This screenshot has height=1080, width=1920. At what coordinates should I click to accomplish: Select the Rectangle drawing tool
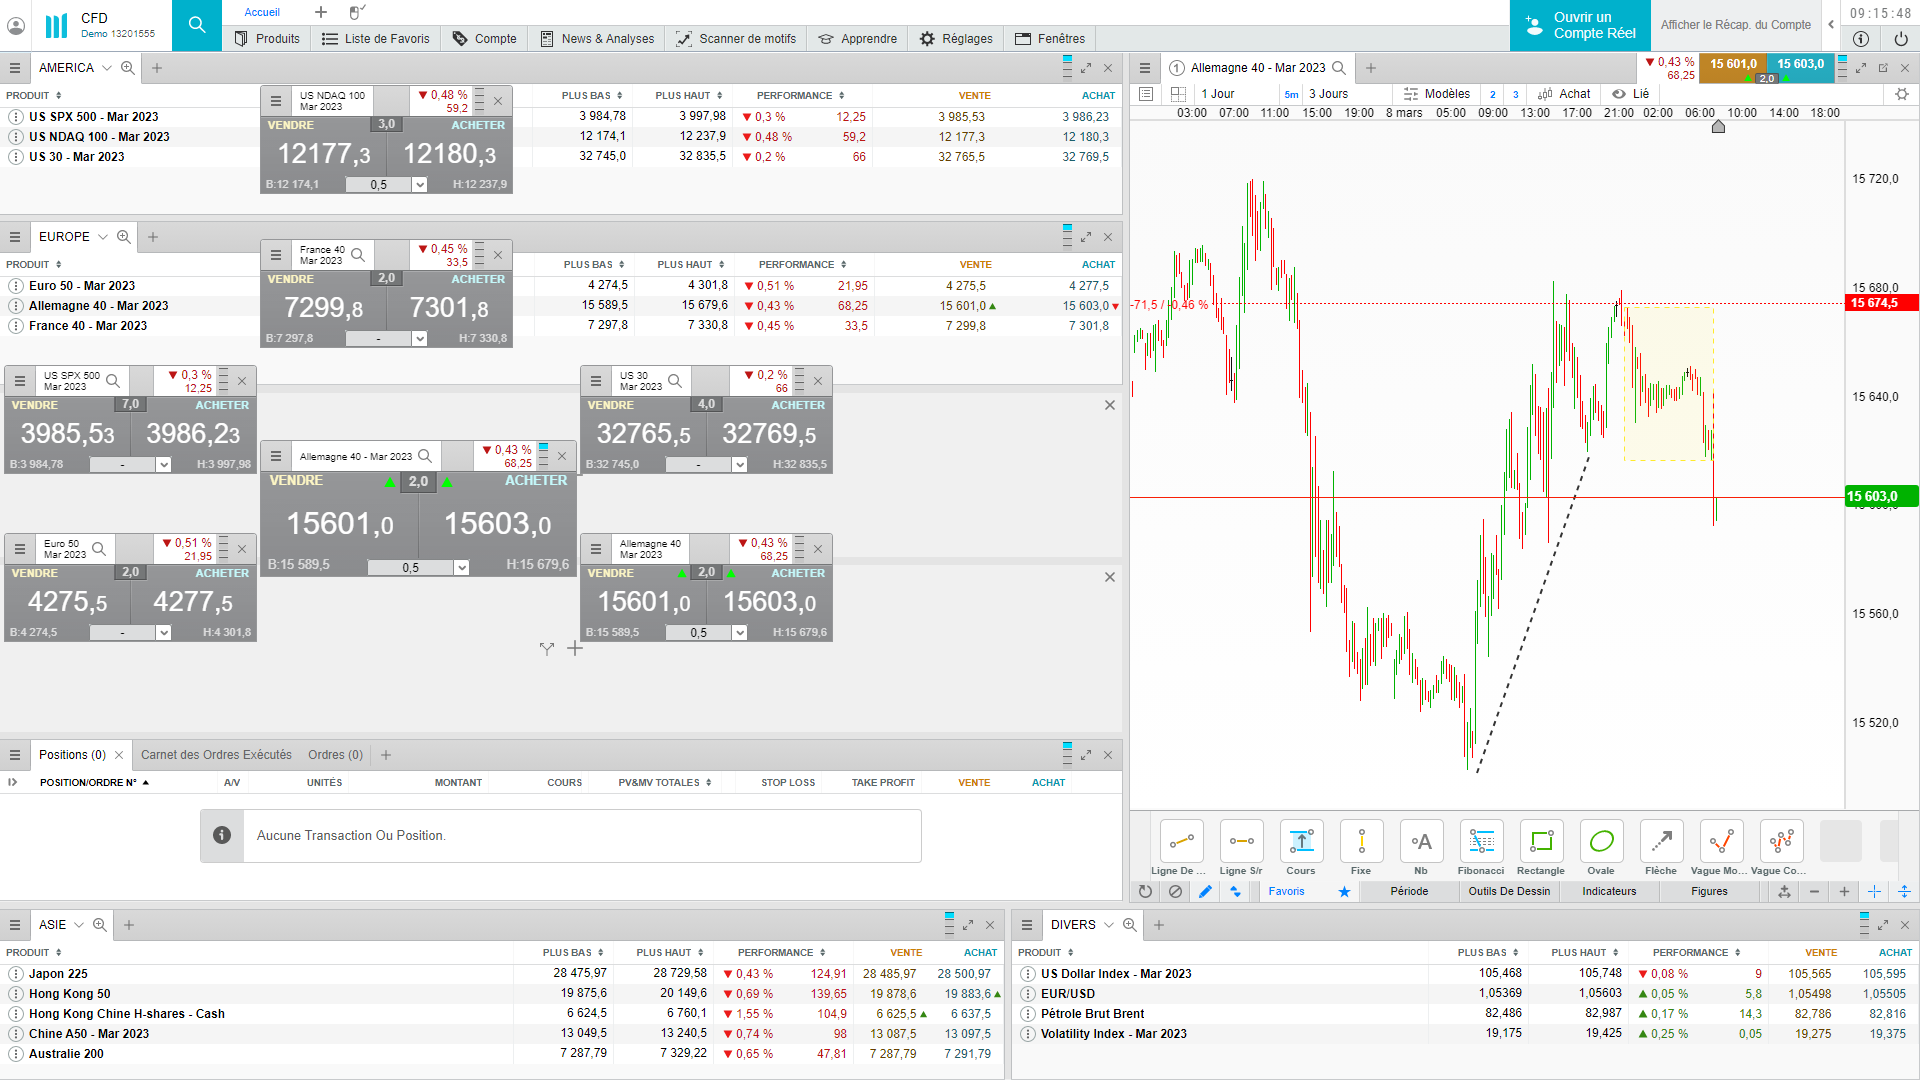click(x=1541, y=842)
